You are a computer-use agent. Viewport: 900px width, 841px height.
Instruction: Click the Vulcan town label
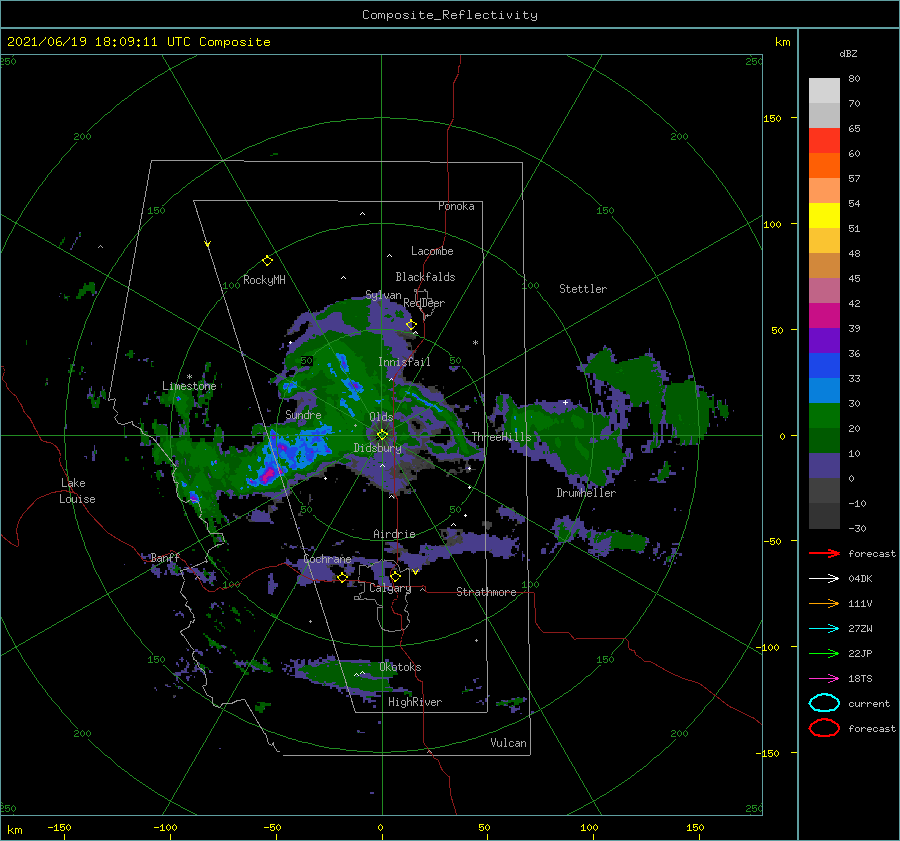[509, 743]
